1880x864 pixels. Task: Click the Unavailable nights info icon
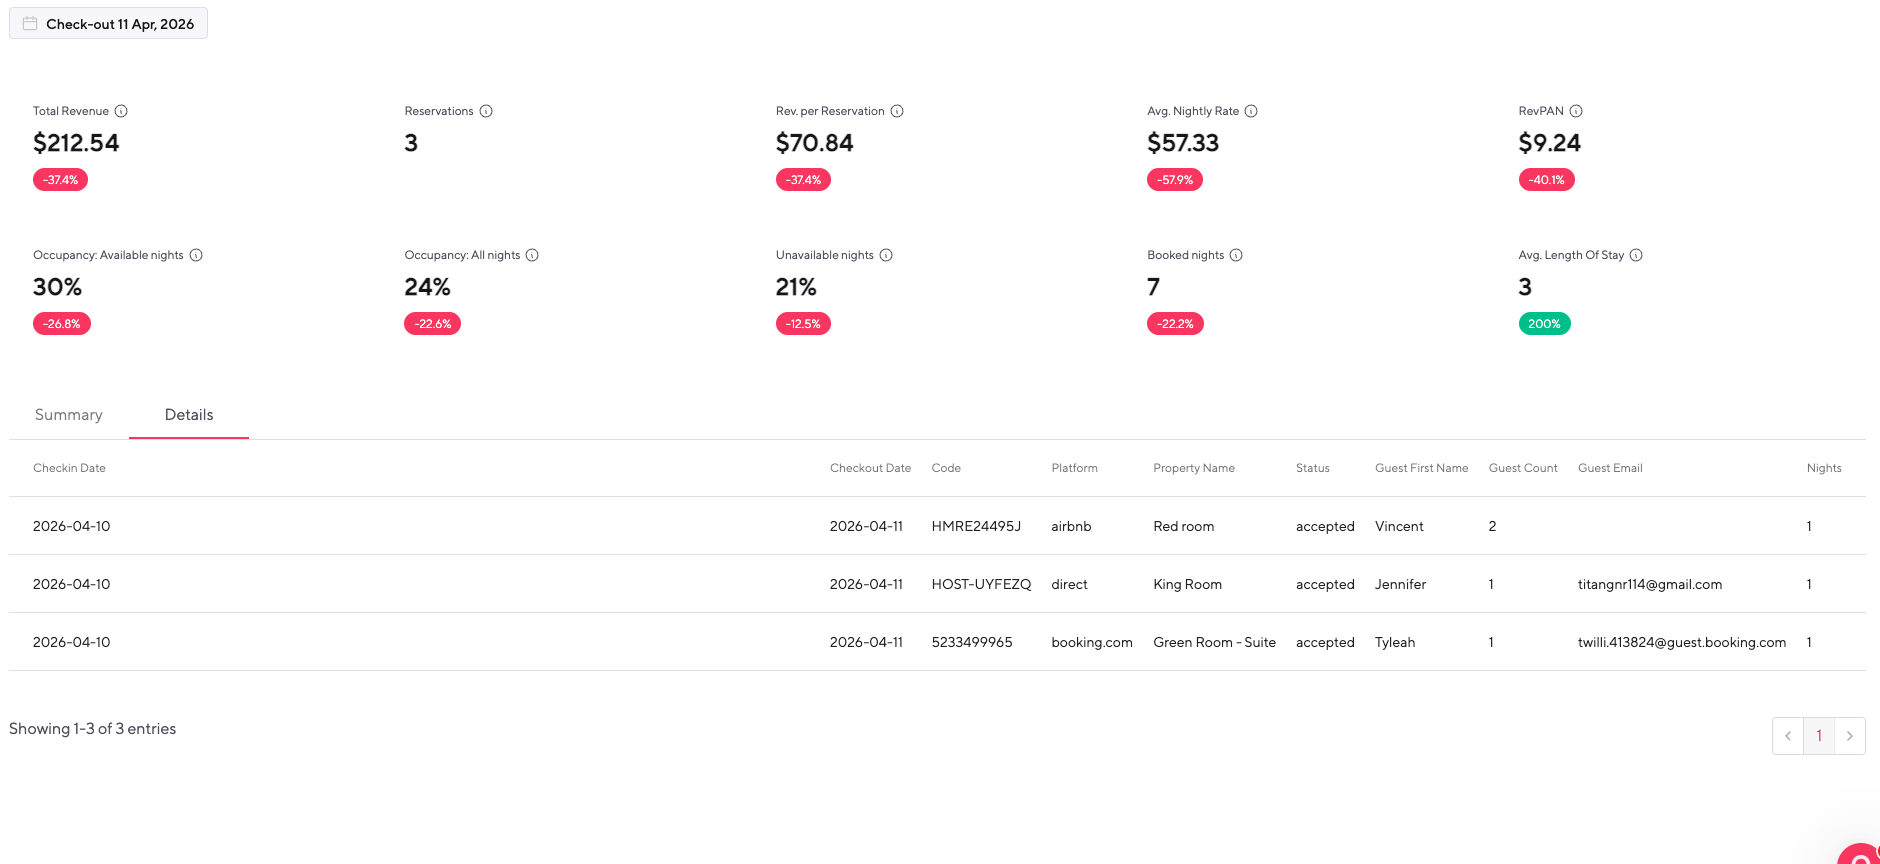886,255
